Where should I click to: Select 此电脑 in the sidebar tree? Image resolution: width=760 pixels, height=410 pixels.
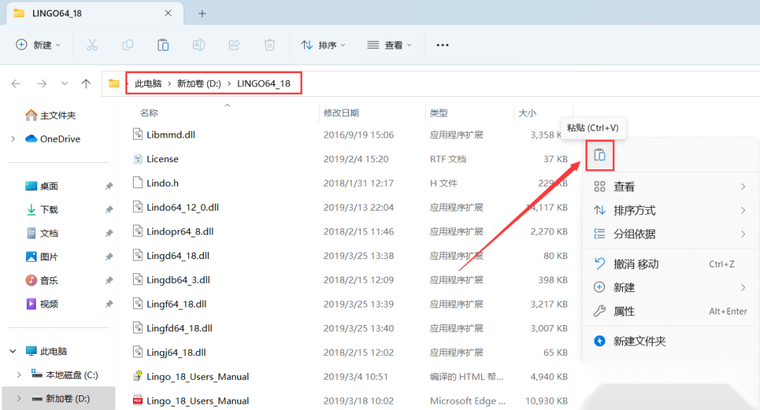47,351
